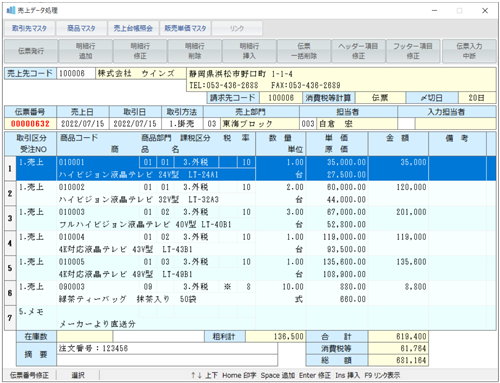The height and width of the screenshot is (383, 500).
Task: Click unit price 67,000.00
Action: [x=346, y=212]
